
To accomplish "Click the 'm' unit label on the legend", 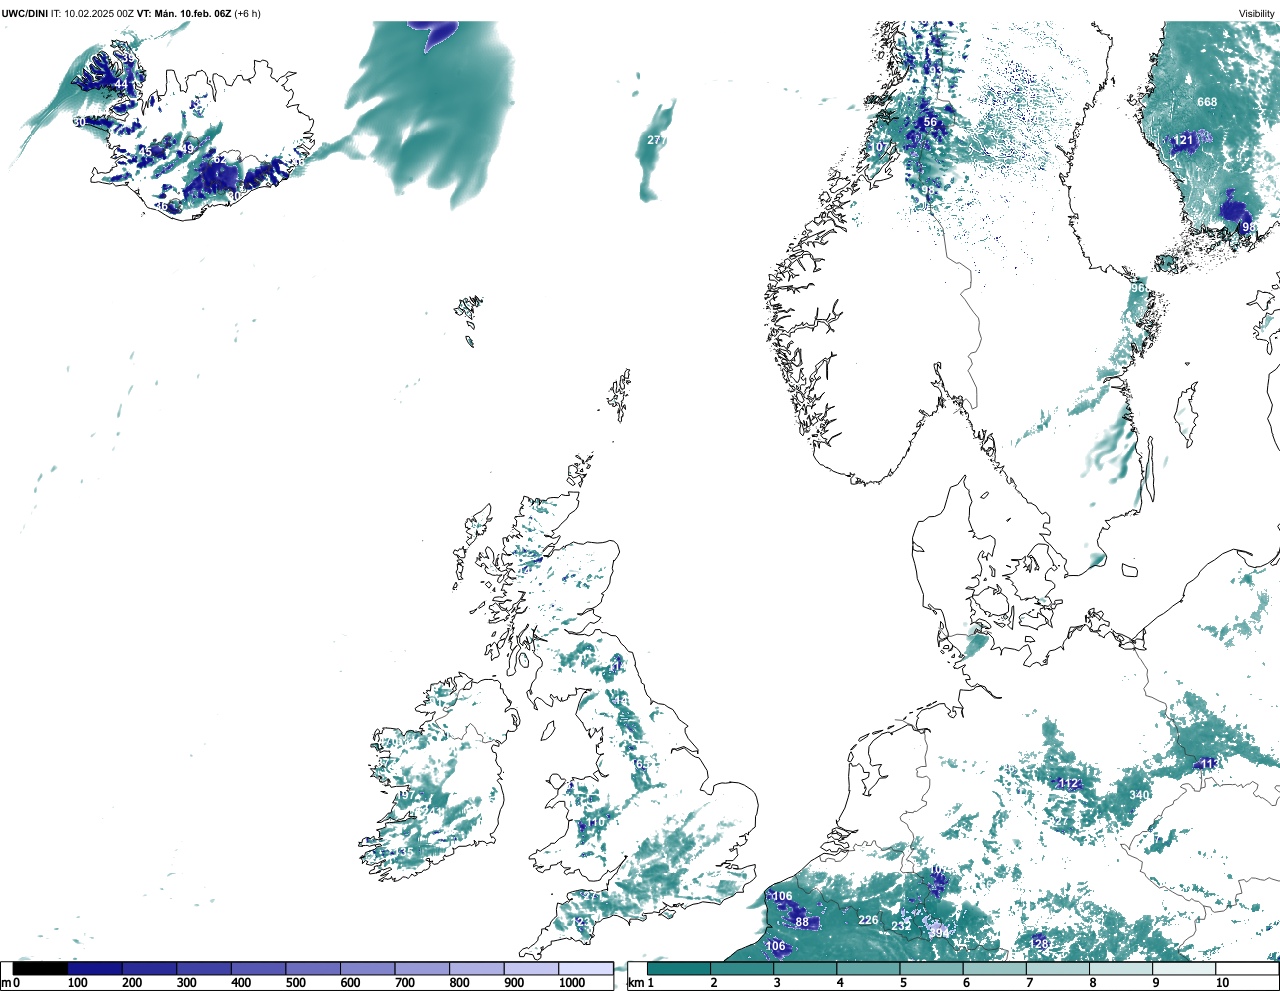I will tap(6, 983).
